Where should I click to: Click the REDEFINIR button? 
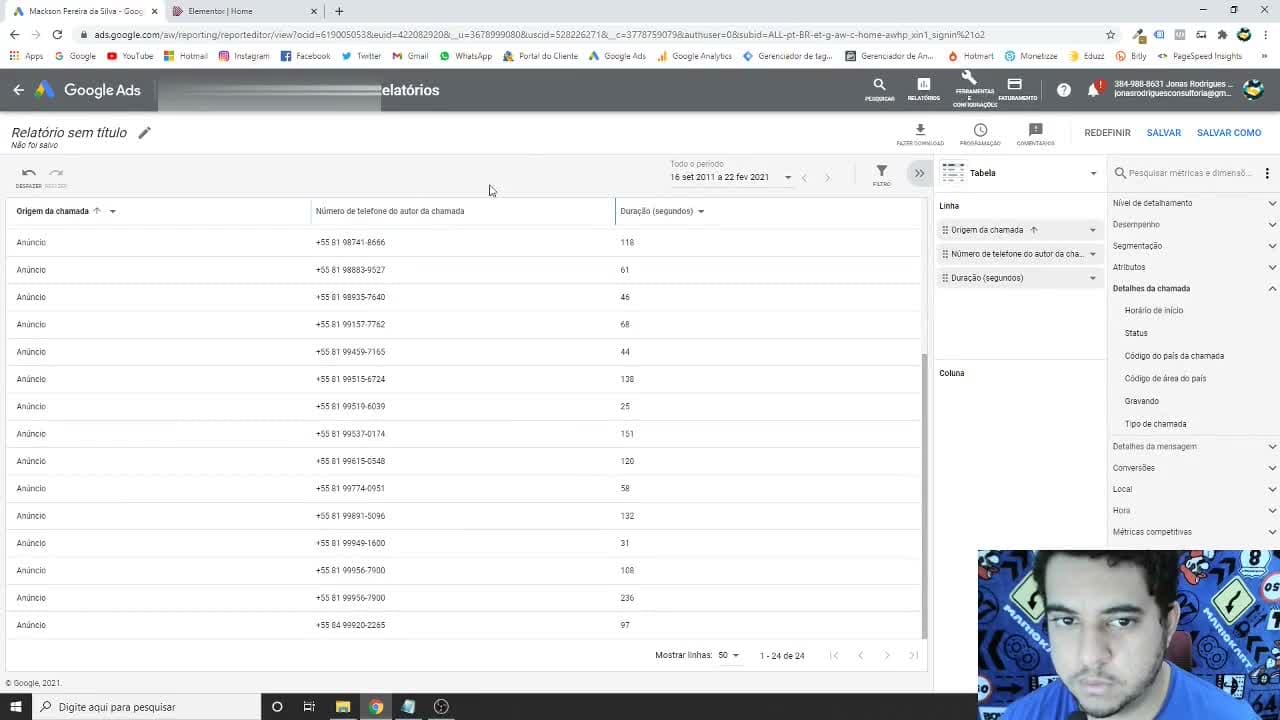click(x=1107, y=133)
